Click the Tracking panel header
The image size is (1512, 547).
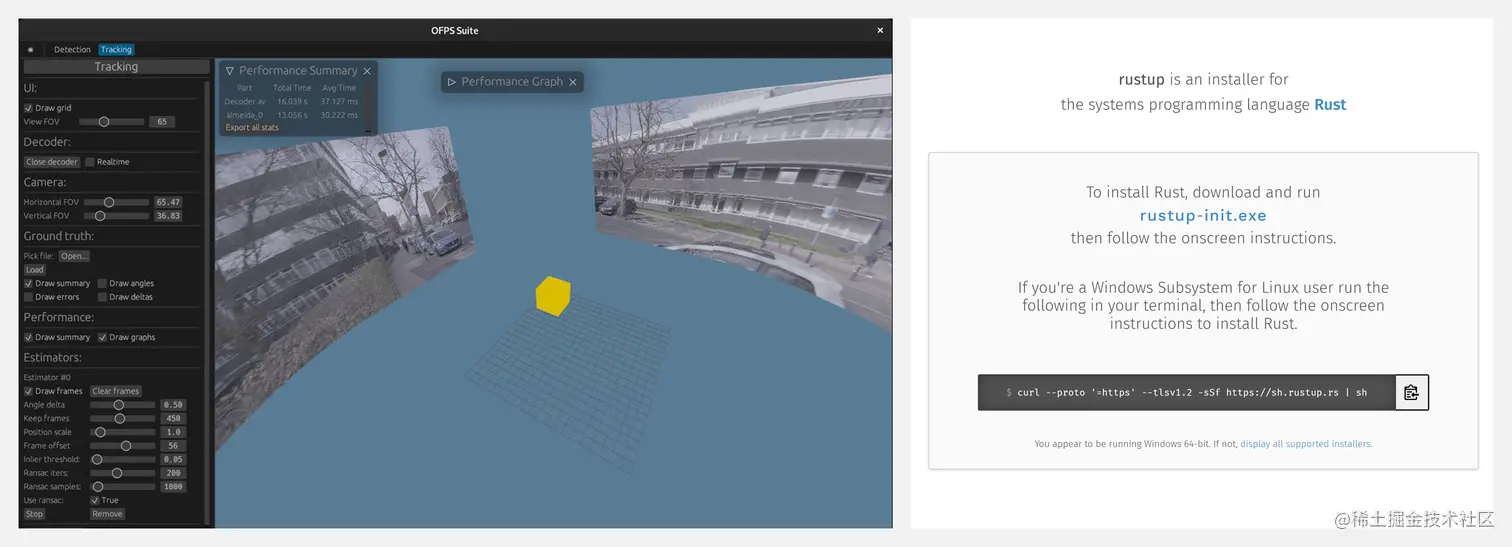tap(116, 67)
